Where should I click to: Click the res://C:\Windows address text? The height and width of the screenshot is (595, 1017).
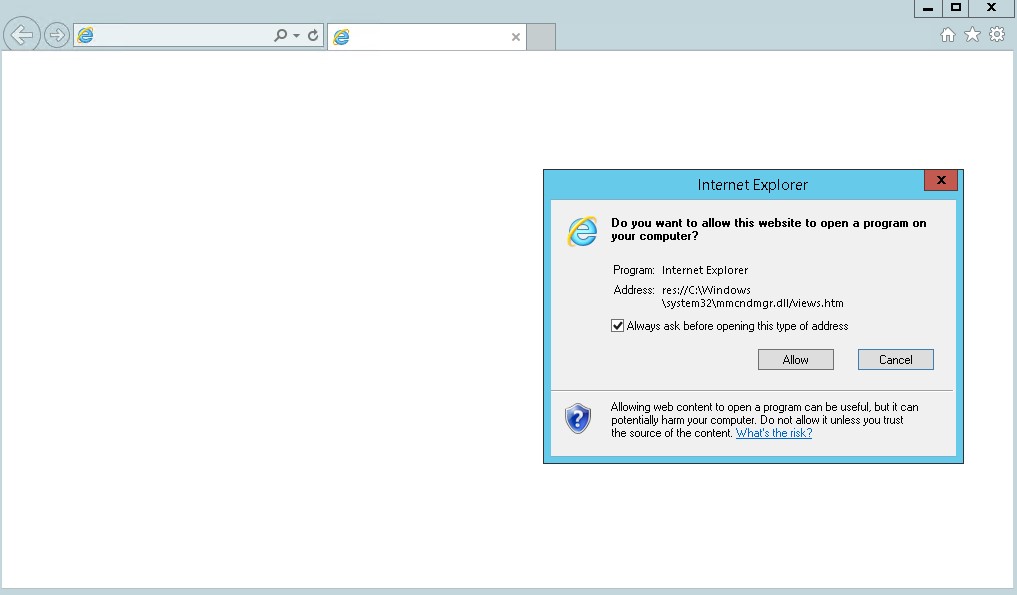point(752,297)
